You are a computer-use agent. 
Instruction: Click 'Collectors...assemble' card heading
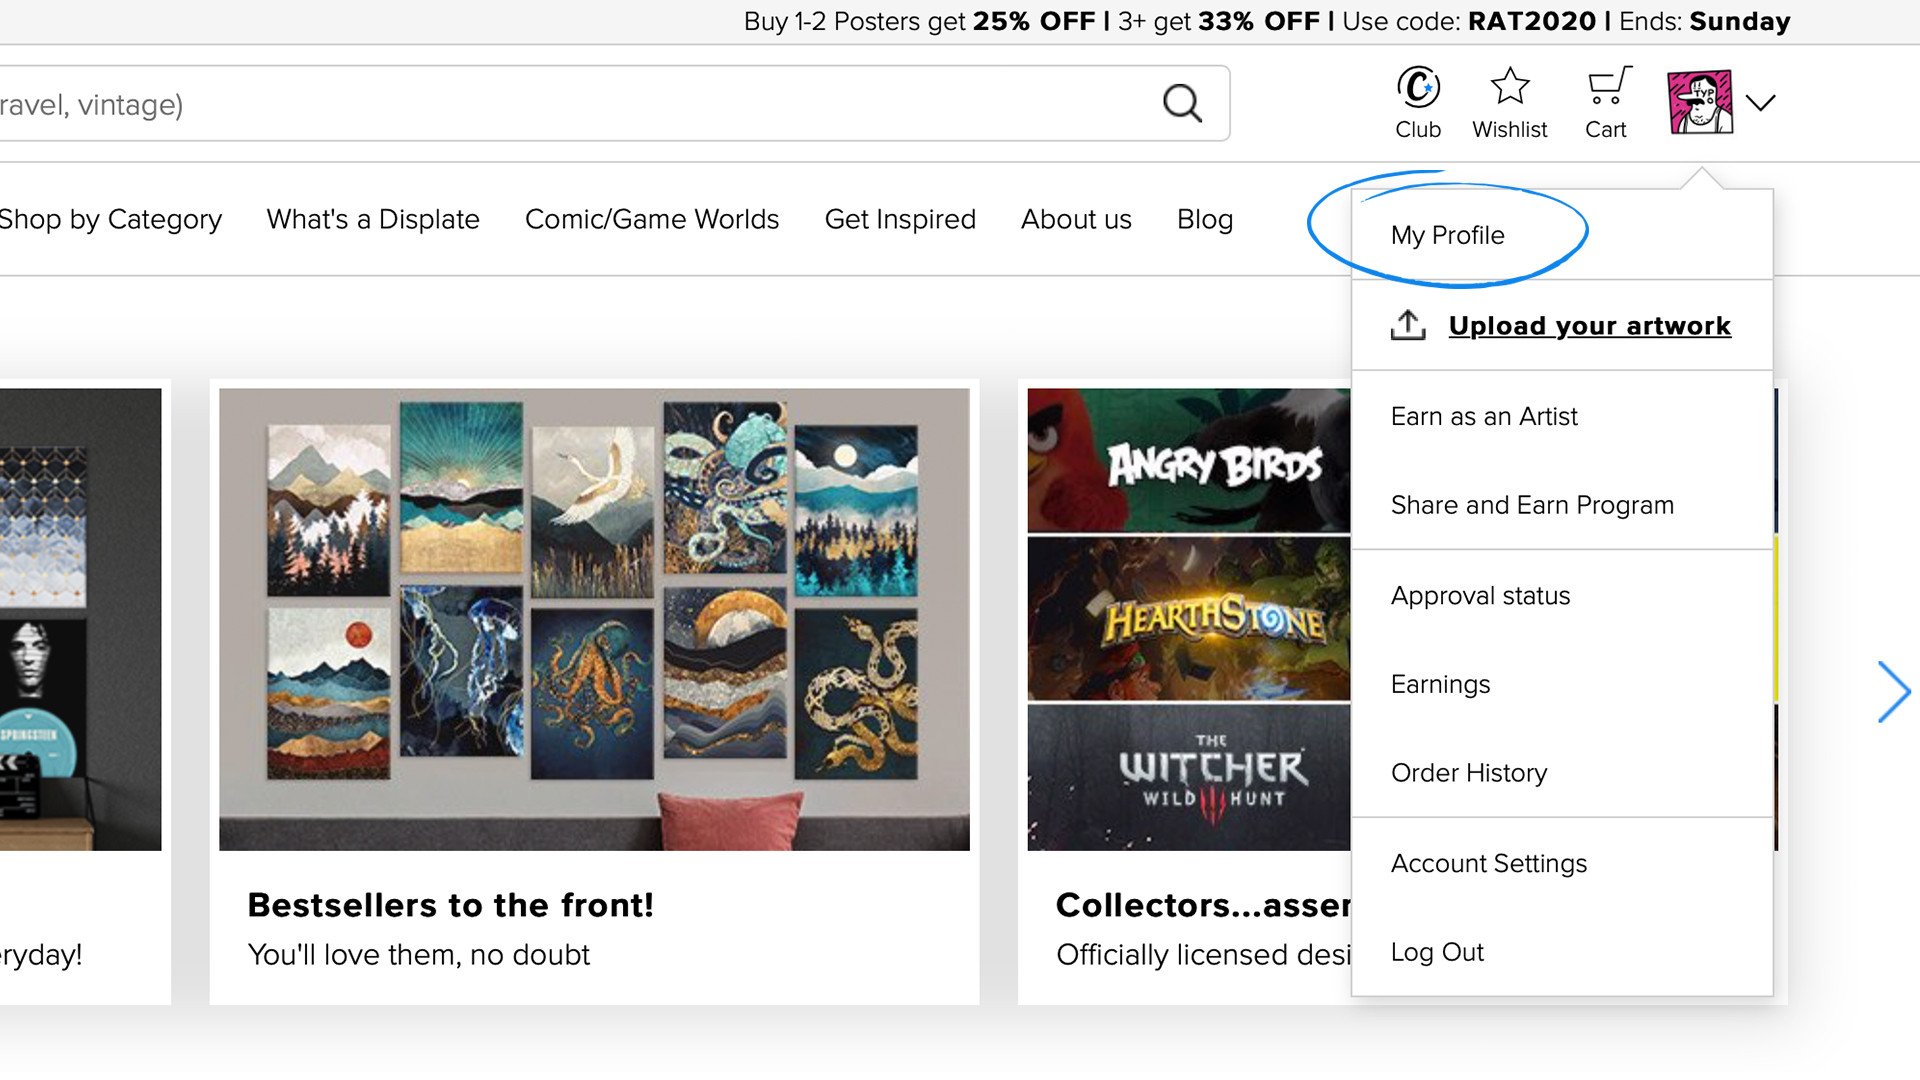point(1203,905)
